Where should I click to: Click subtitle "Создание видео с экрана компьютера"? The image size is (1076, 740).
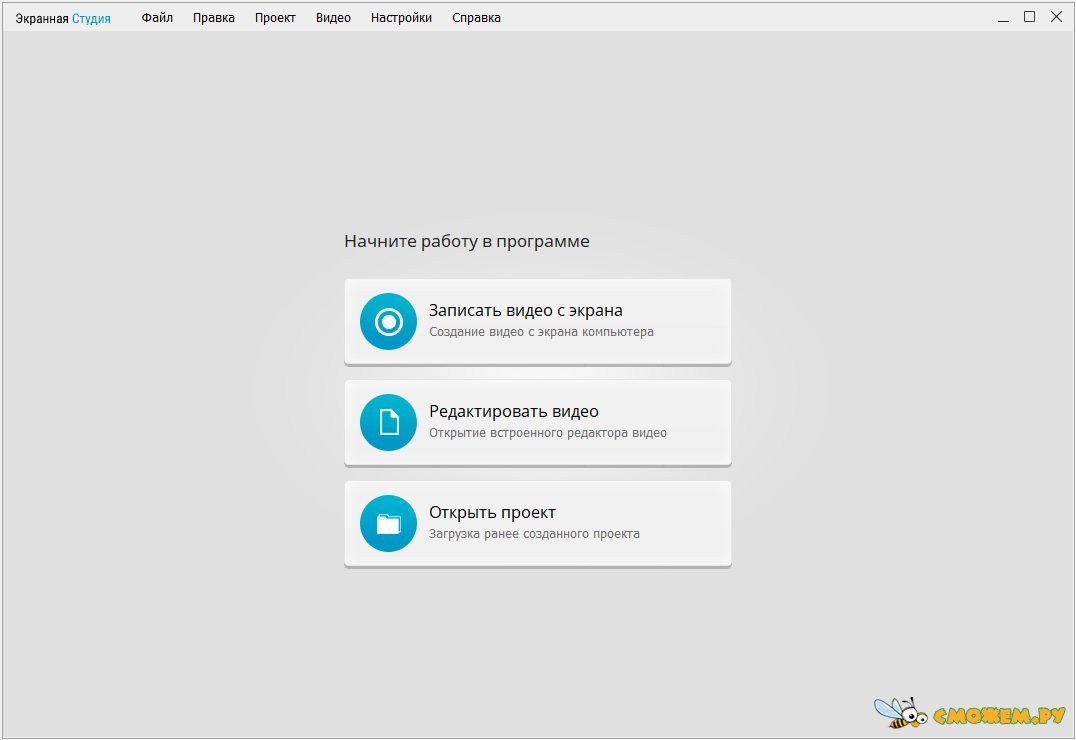click(541, 332)
